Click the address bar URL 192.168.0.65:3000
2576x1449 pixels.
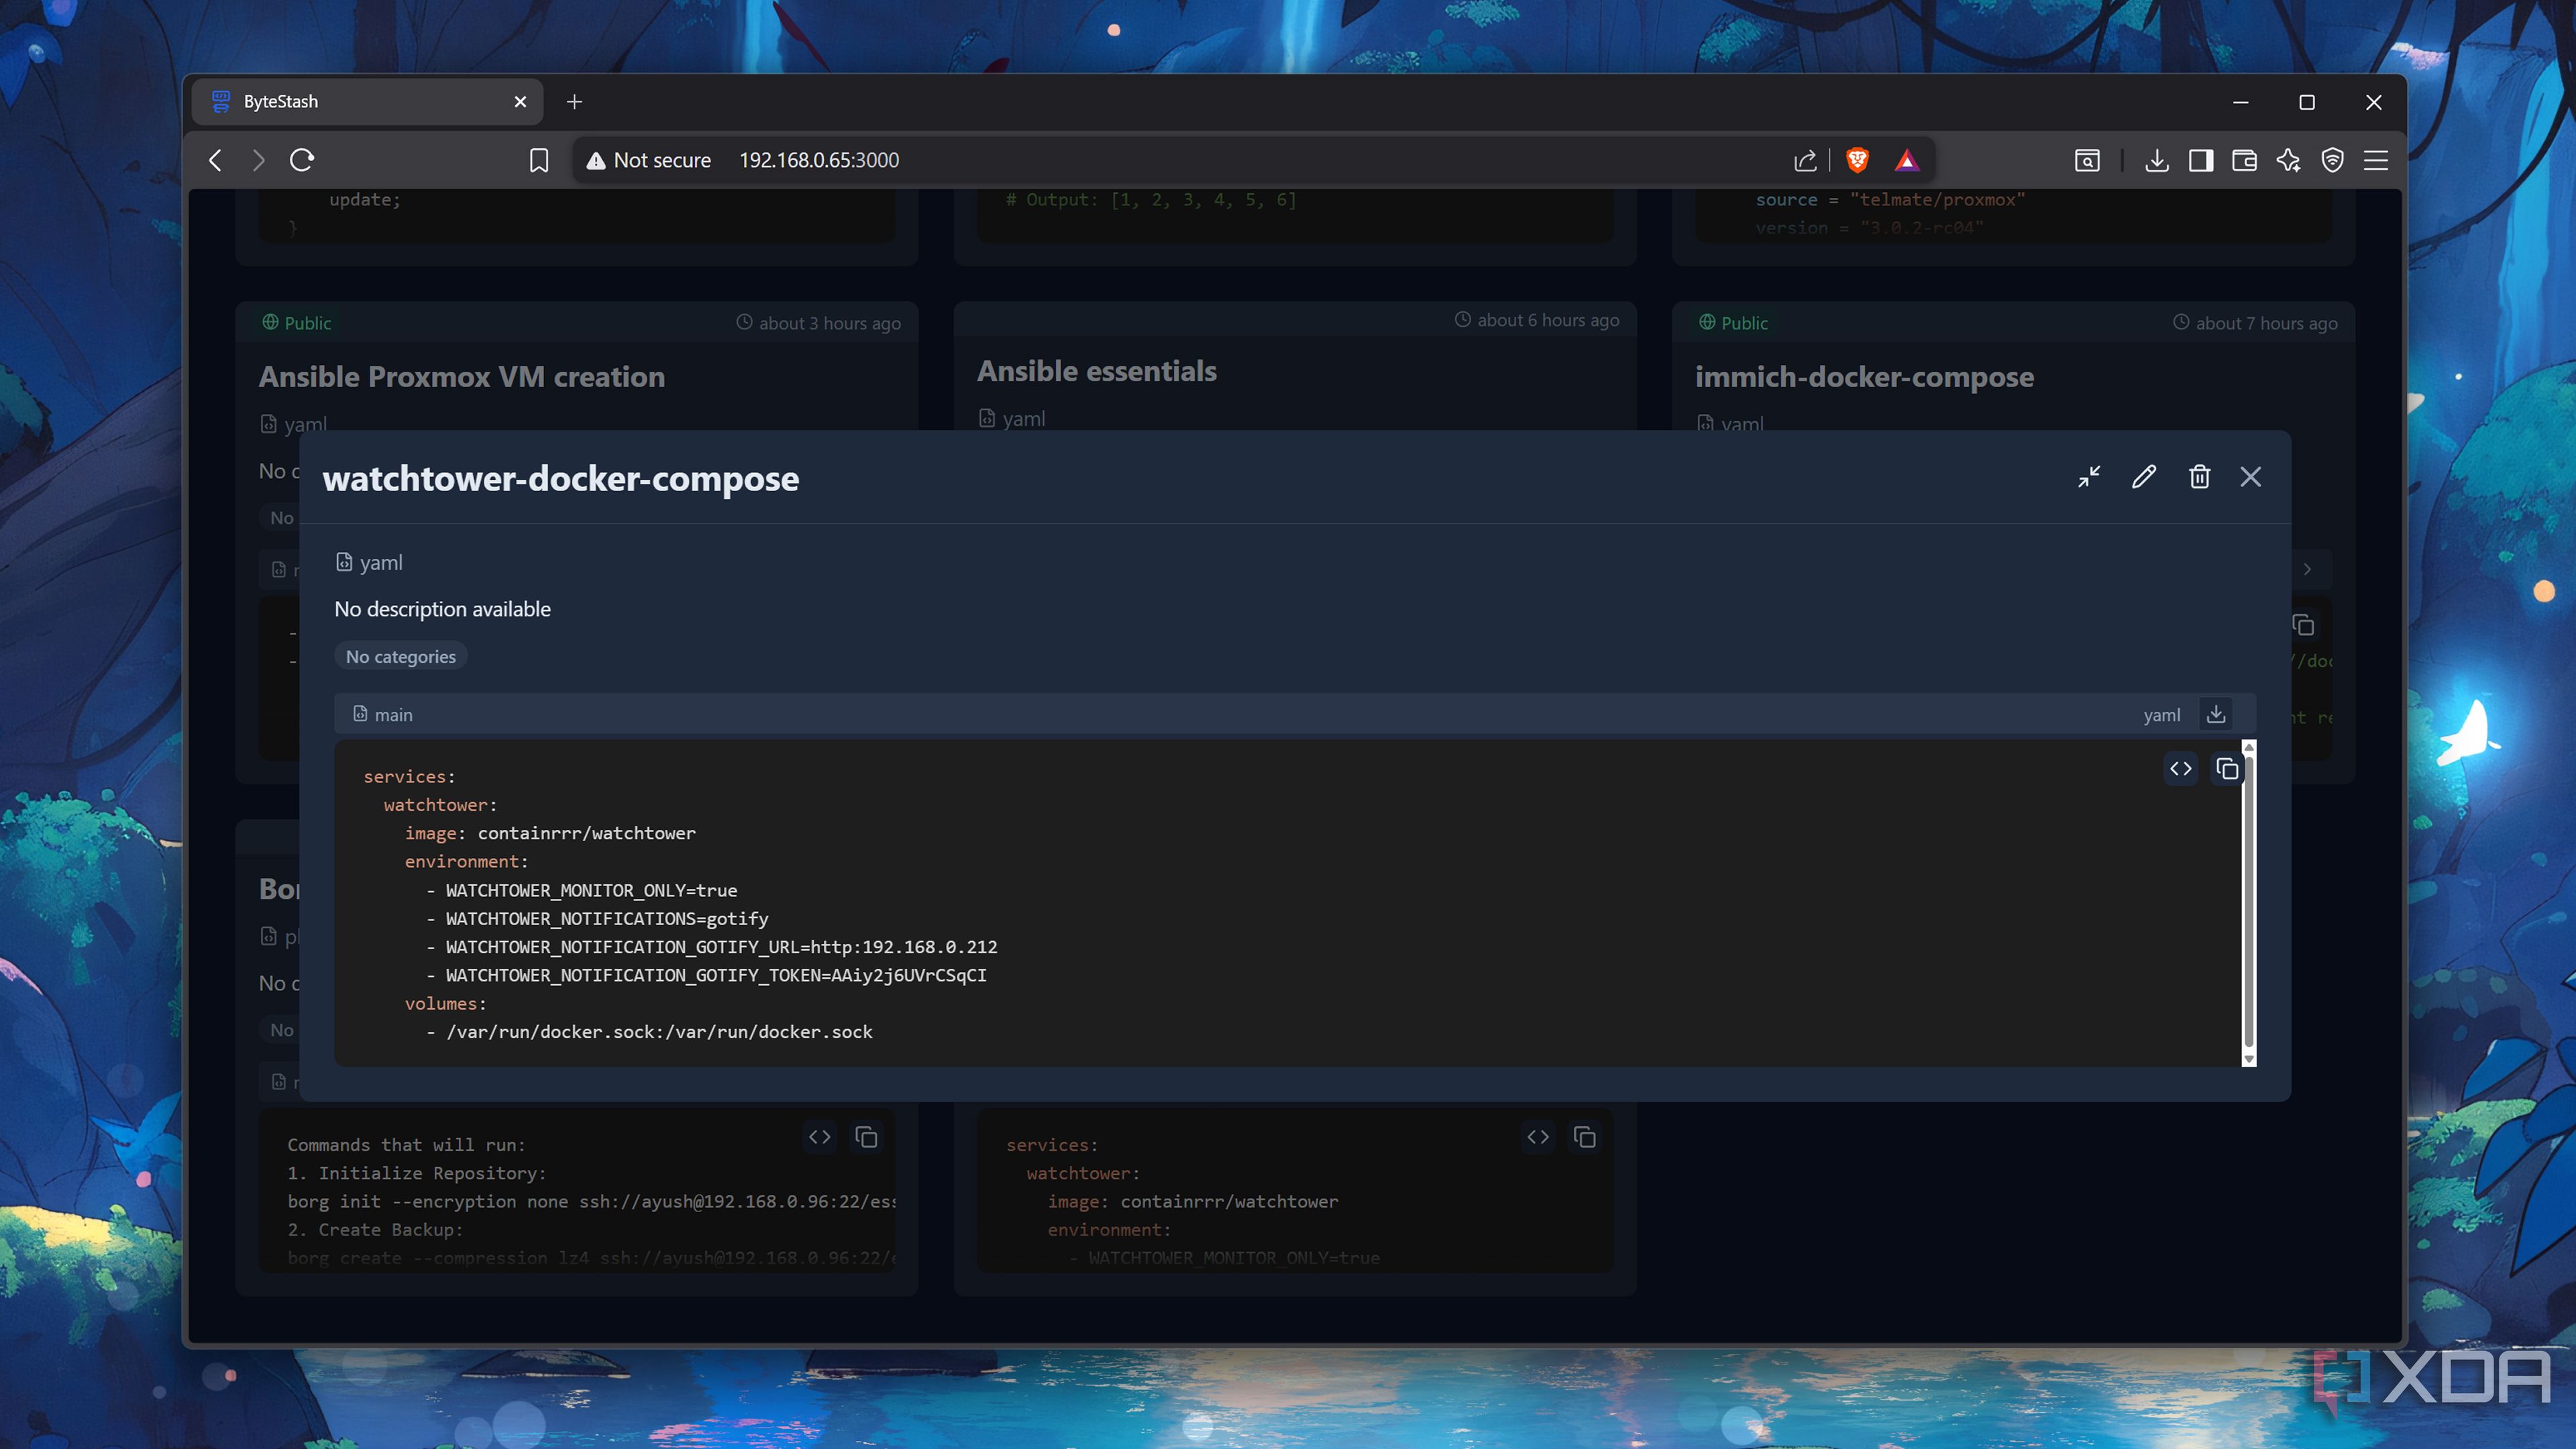[819, 160]
